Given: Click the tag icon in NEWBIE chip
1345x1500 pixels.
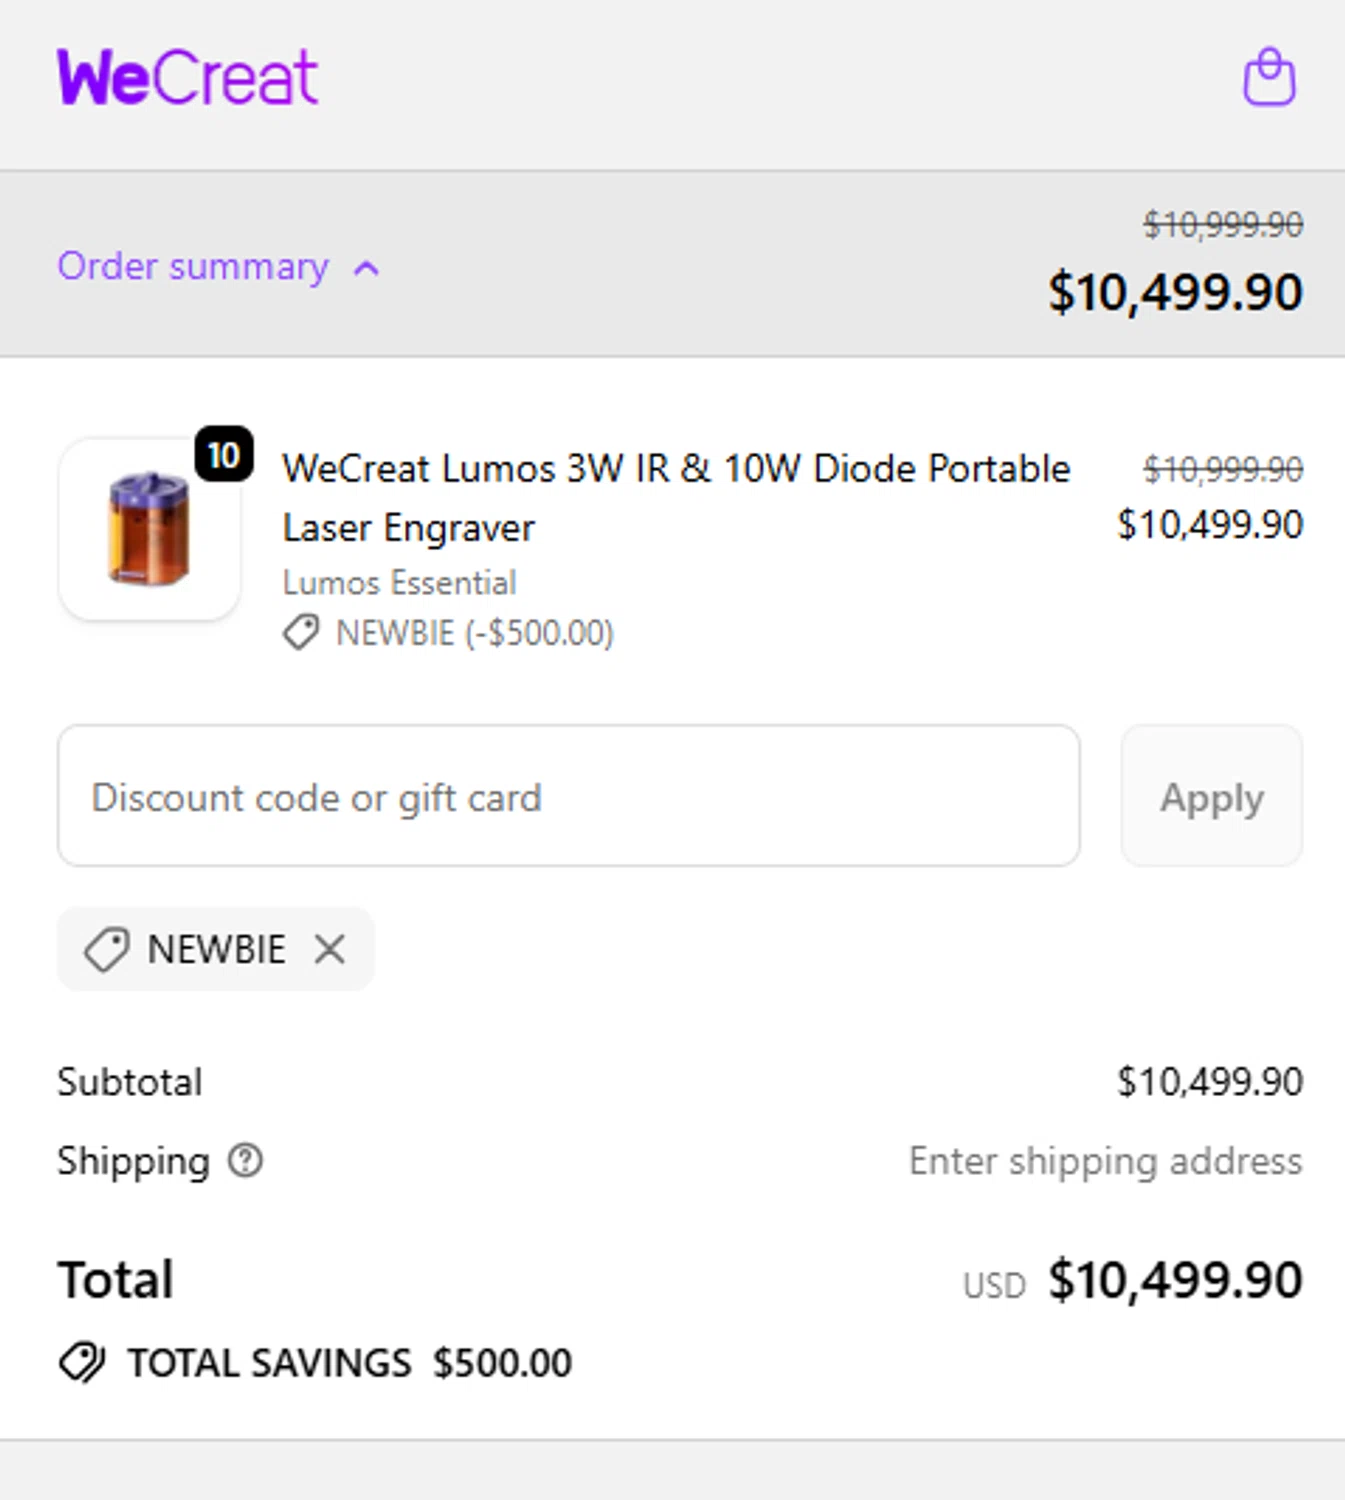Looking at the screenshot, I should tap(106, 949).
